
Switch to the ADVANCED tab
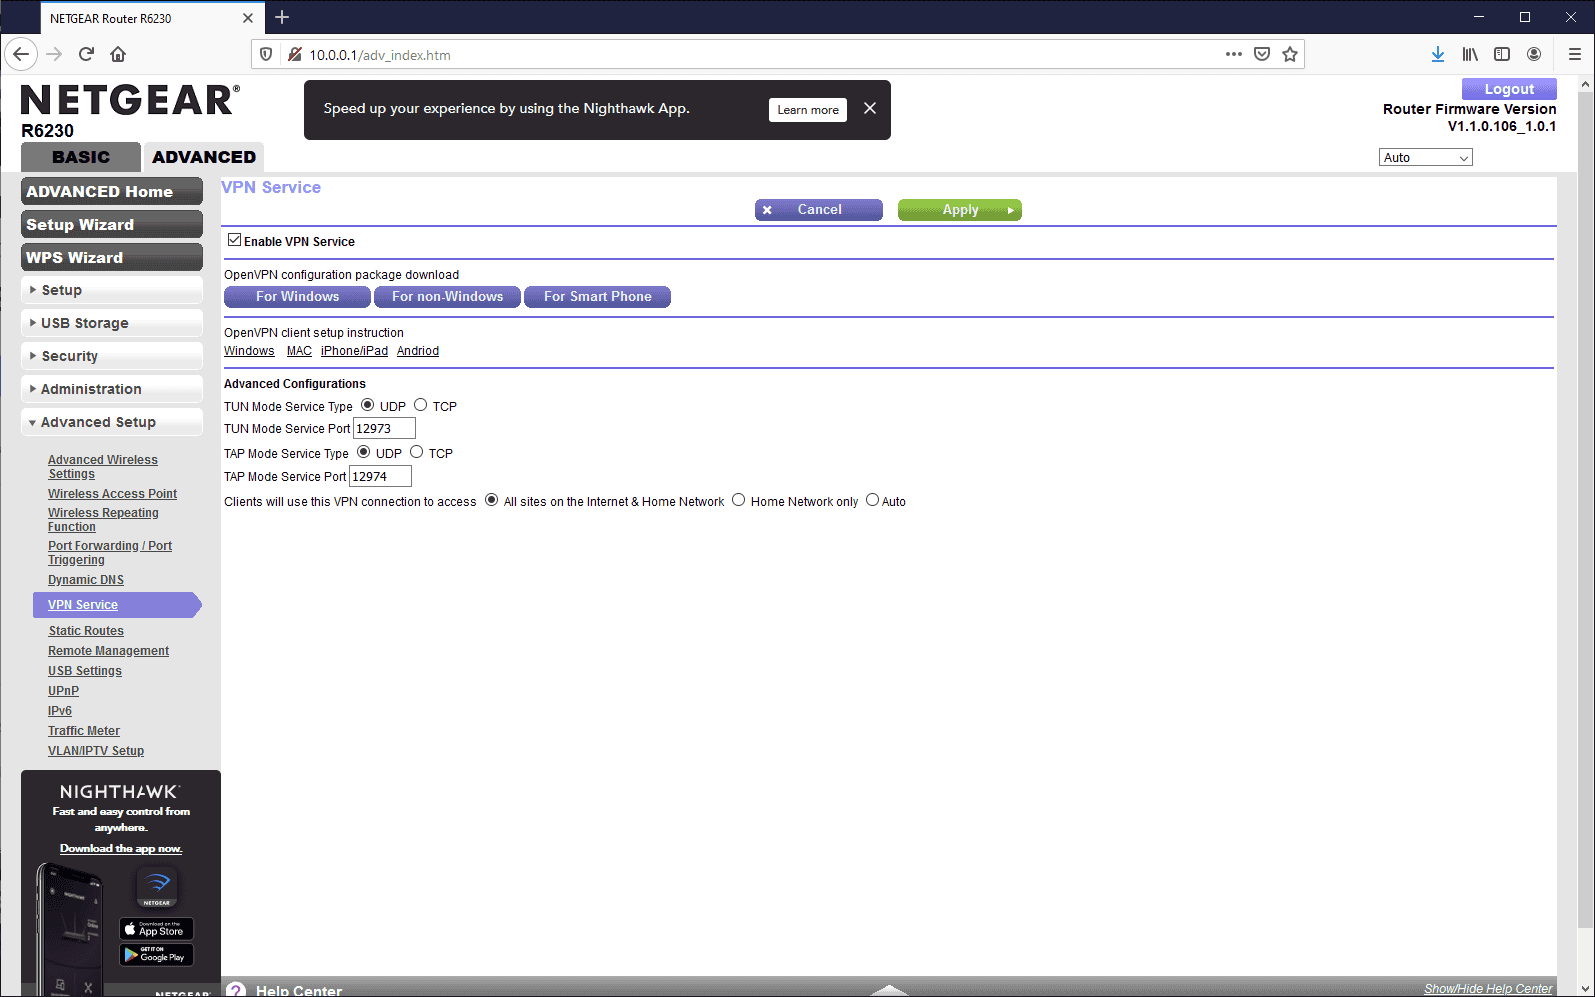coord(204,157)
